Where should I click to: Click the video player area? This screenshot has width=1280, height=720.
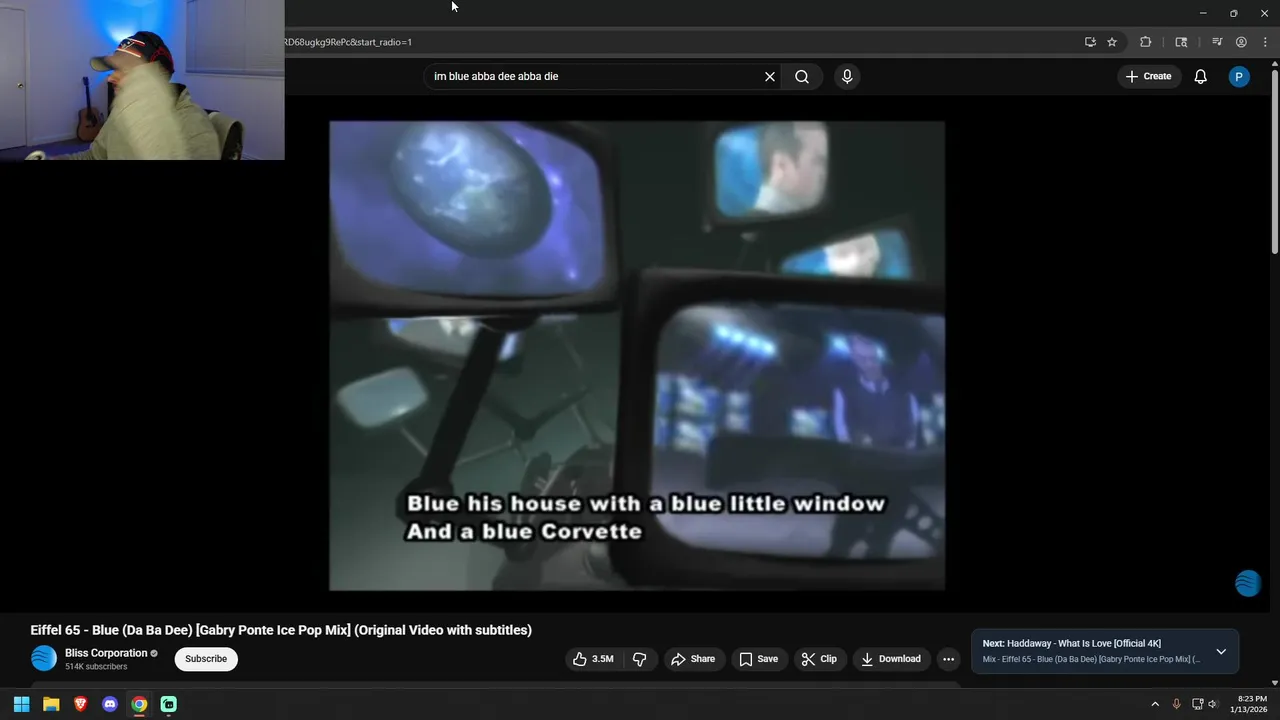coord(637,356)
